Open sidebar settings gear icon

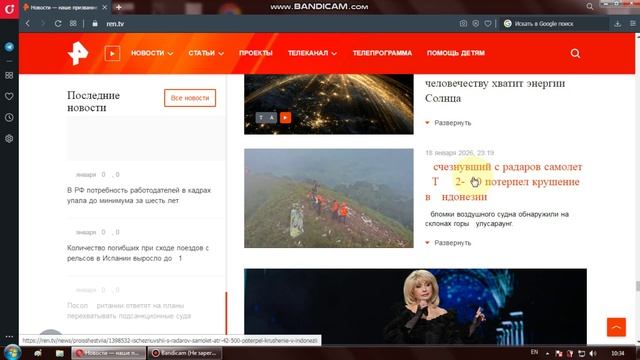coord(9,139)
